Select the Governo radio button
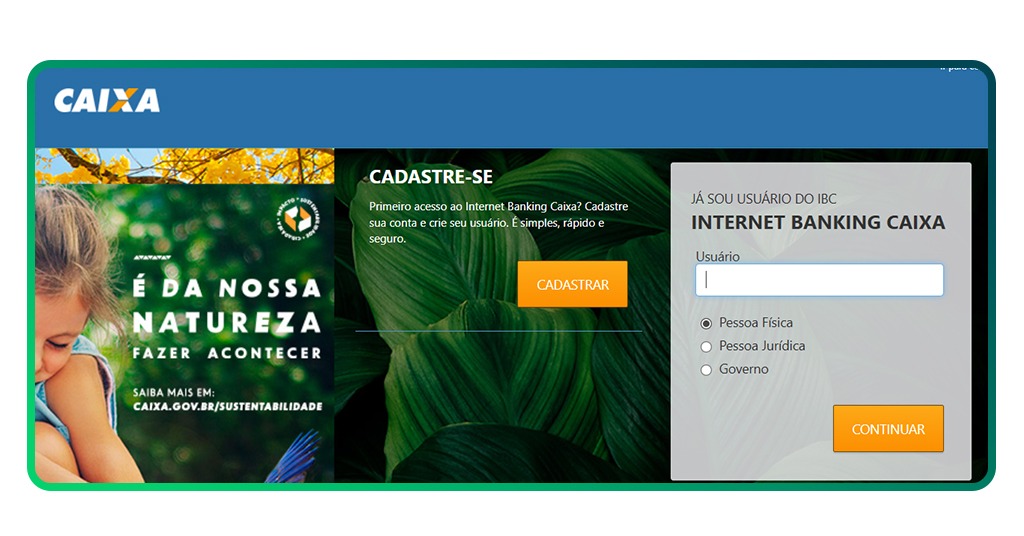The width and height of the screenshot is (1024, 536). click(706, 370)
